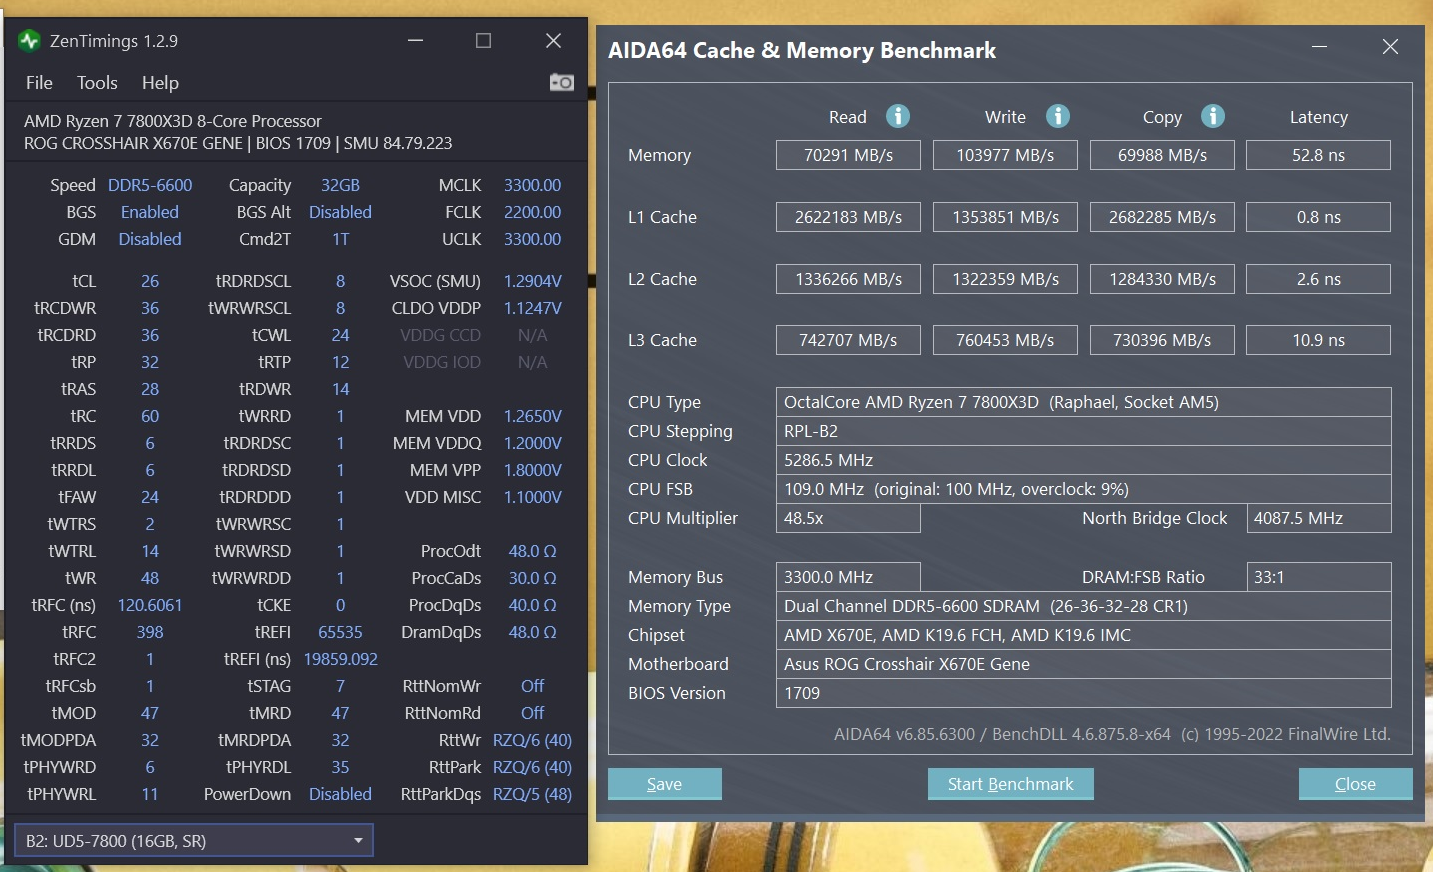Select L3 Cache latency 10.9 ns
Viewport: 1433px width, 872px height.
(1319, 340)
